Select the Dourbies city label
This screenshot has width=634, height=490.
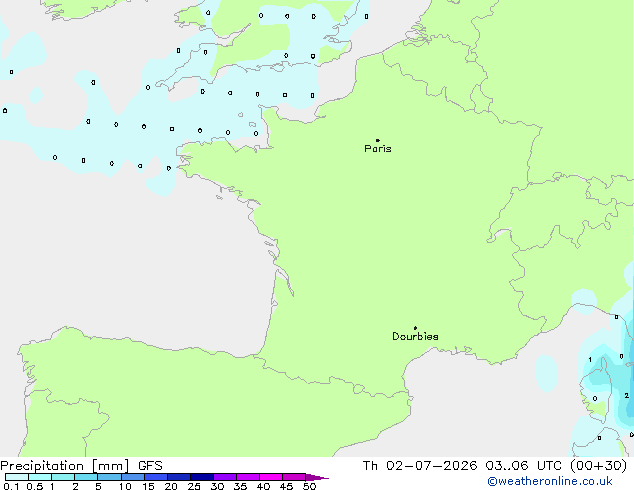pyautogui.click(x=415, y=336)
